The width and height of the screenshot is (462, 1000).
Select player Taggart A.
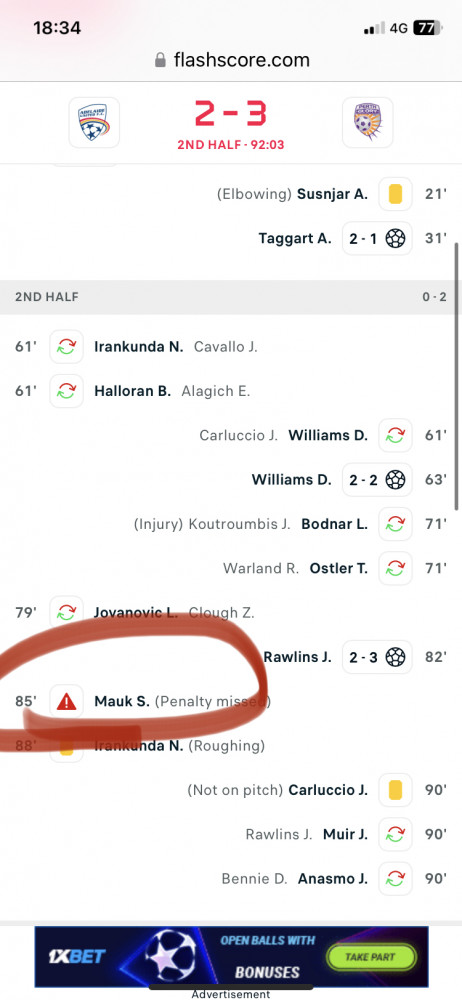tap(295, 239)
